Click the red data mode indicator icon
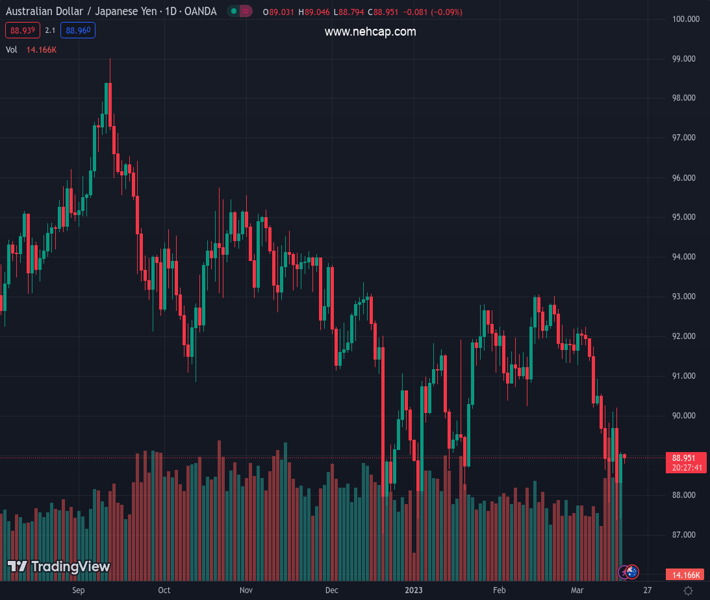 click(245, 11)
